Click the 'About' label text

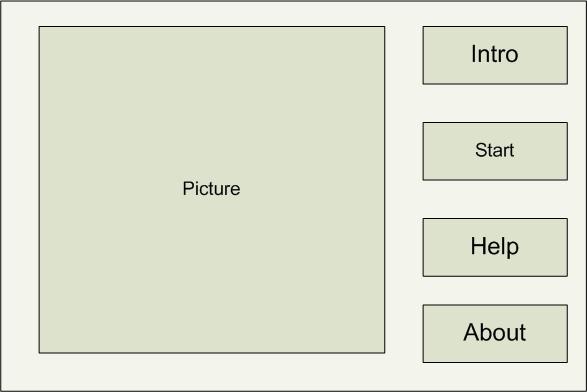coord(495,332)
